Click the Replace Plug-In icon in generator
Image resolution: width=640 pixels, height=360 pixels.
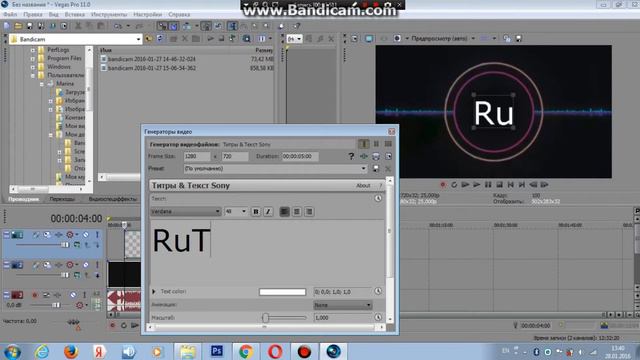[x=364, y=156]
